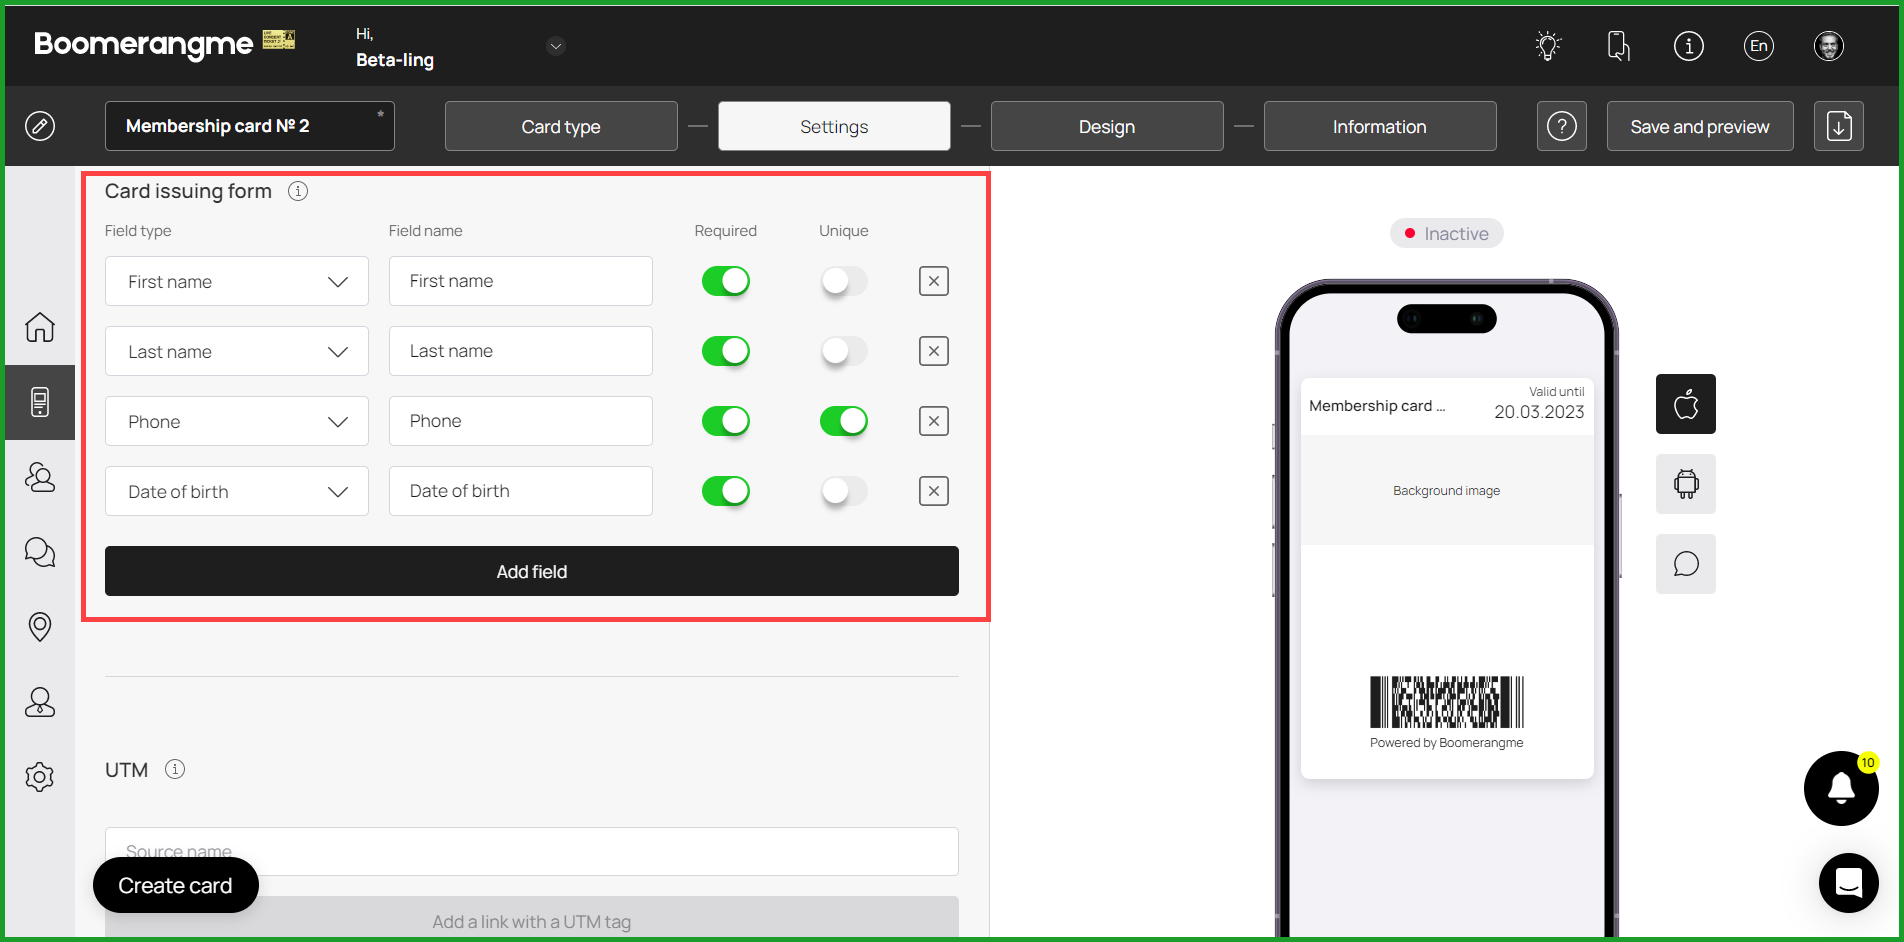
Task: Open the settings gear in sidebar
Action: coord(40,777)
